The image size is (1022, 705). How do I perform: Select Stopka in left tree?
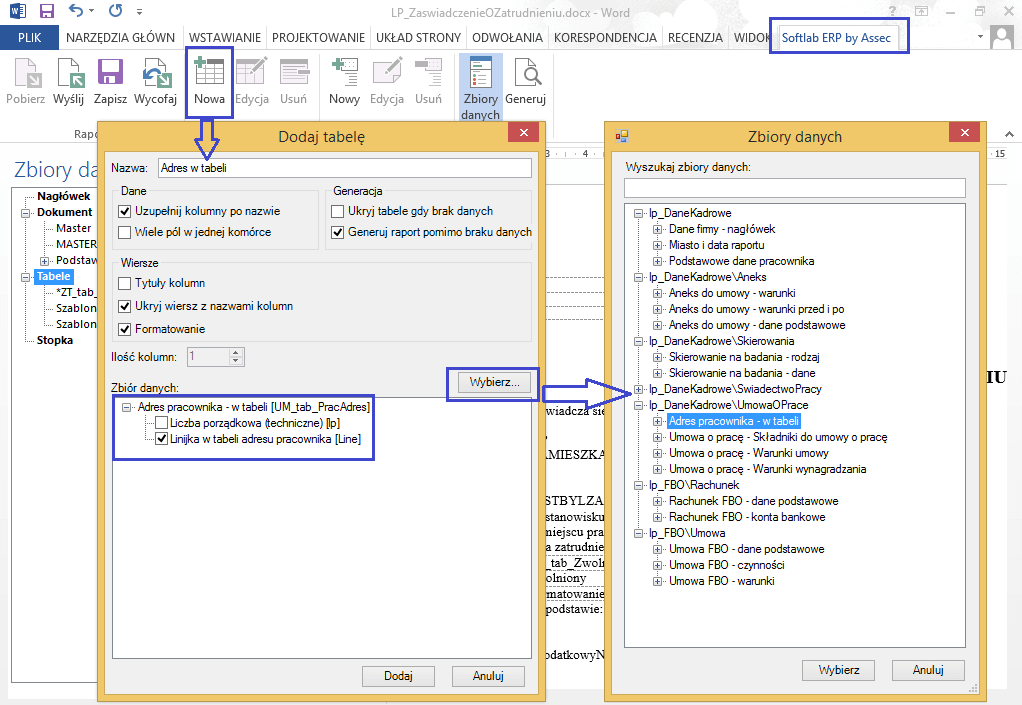coord(55,340)
